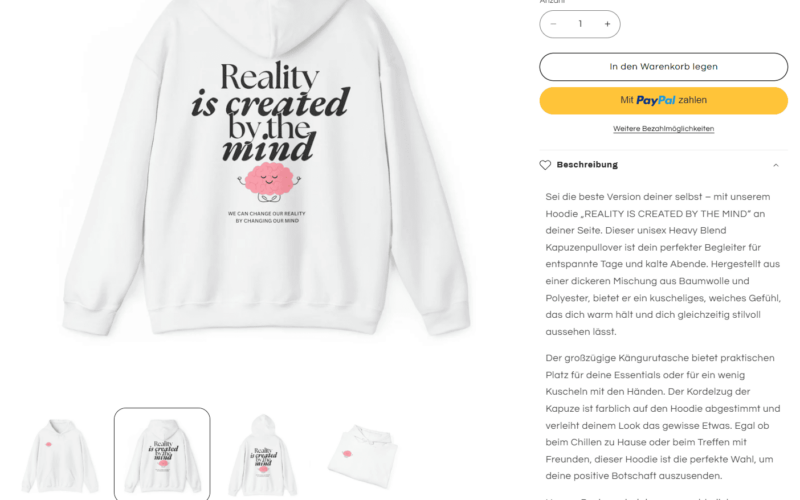Click the main hoodie product image
This screenshot has height=500, width=800.
coord(265,168)
